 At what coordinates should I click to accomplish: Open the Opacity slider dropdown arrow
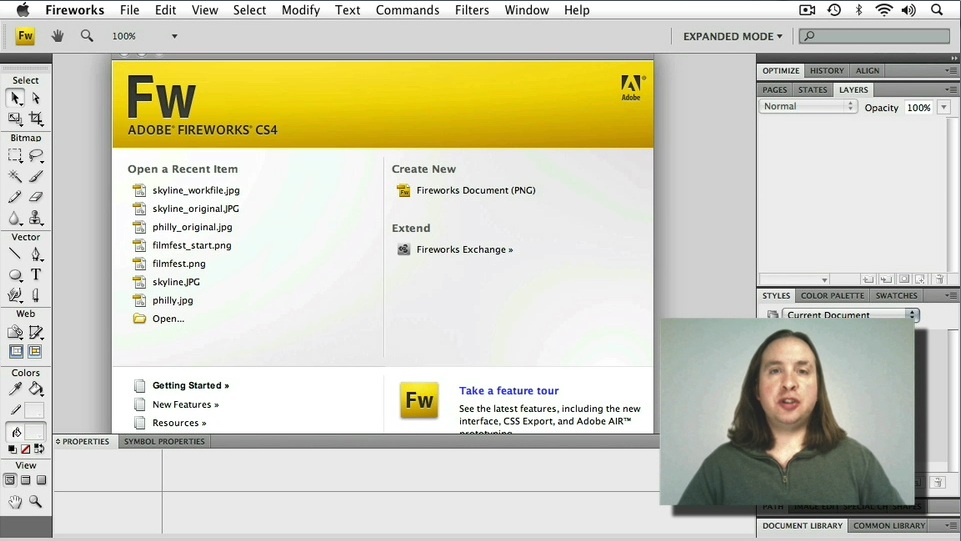[944, 107]
